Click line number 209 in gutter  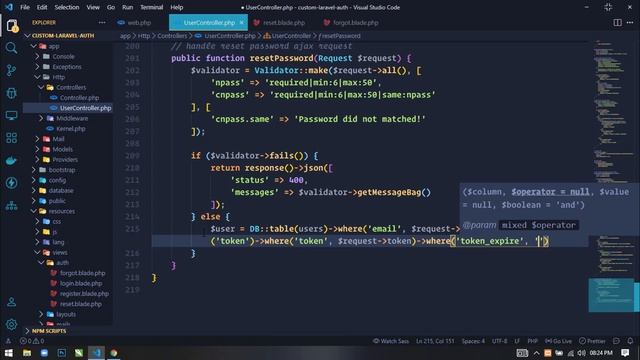[132, 156]
